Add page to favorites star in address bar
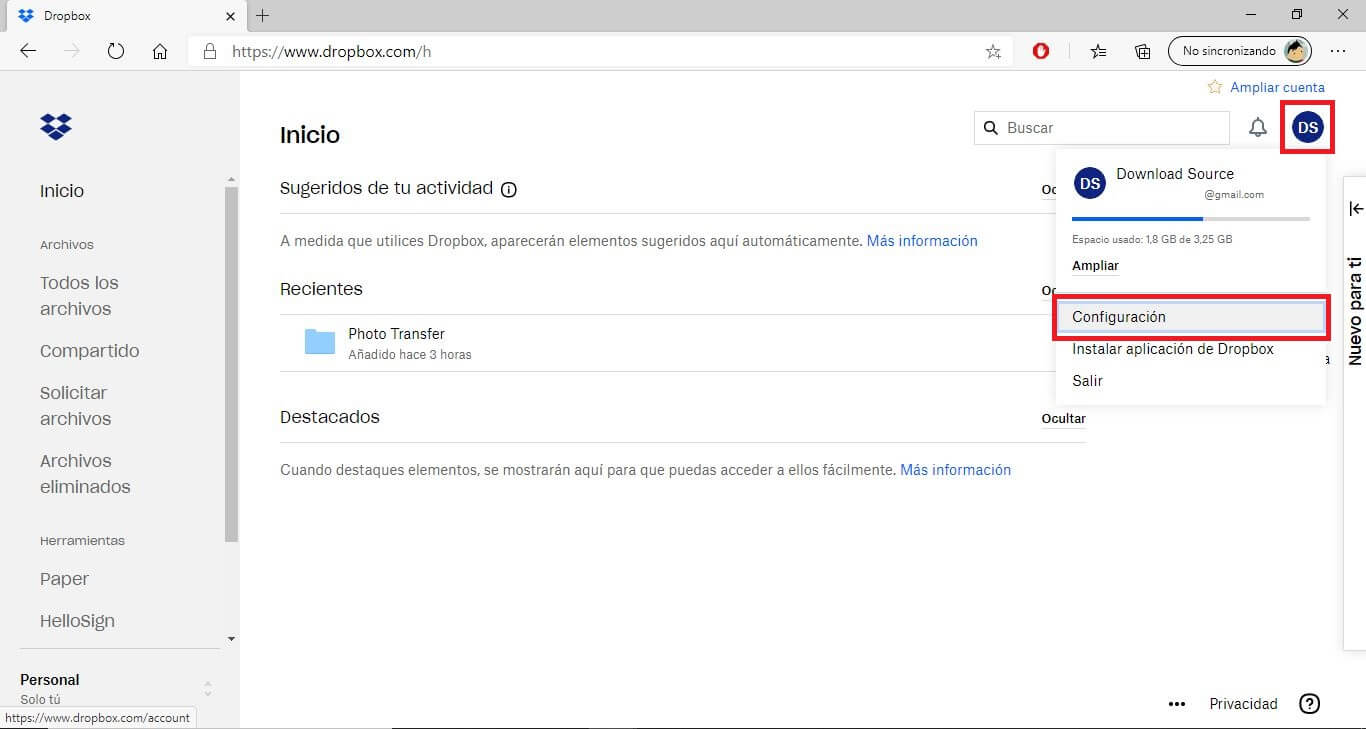 coord(993,51)
